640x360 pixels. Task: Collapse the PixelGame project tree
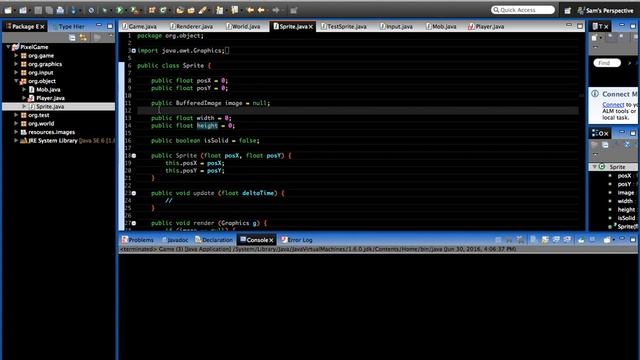[x=8, y=47]
